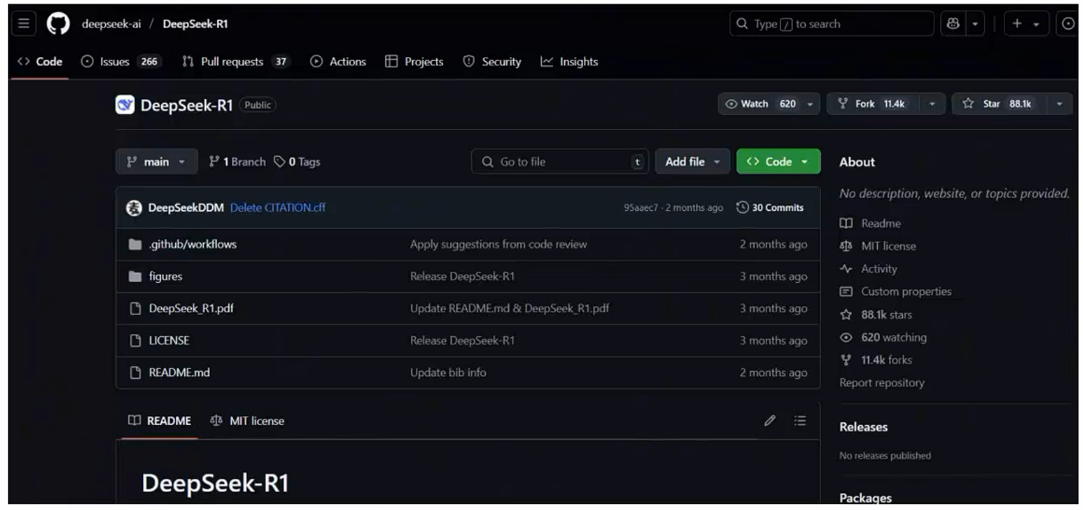Image resolution: width=1083 pixels, height=510 pixels.
Task: Open 'Apply suggestions from code review' commit
Action: point(499,244)
